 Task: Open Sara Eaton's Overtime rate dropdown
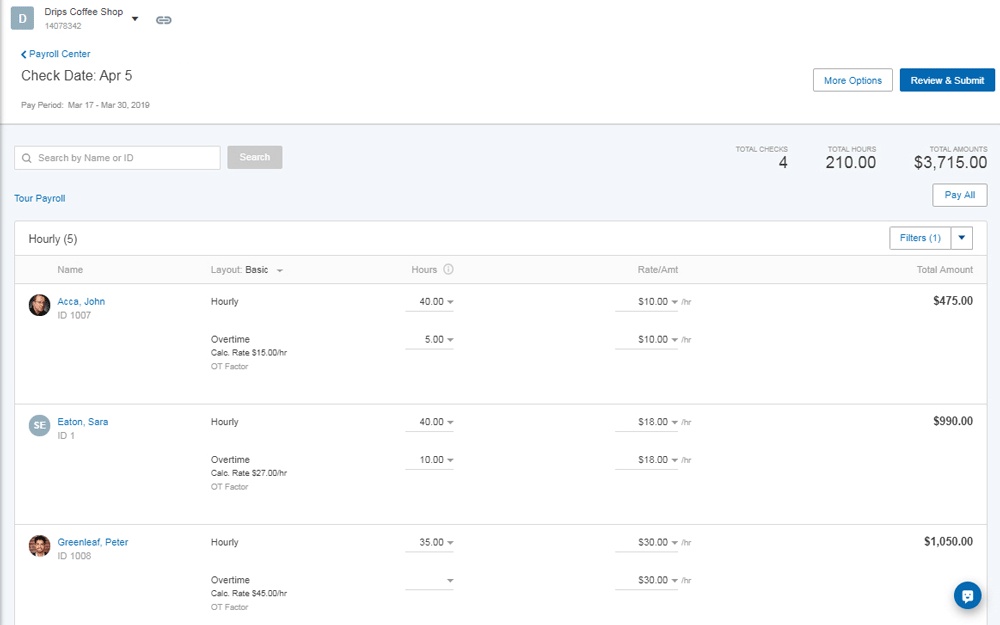[x=675, y=460]
